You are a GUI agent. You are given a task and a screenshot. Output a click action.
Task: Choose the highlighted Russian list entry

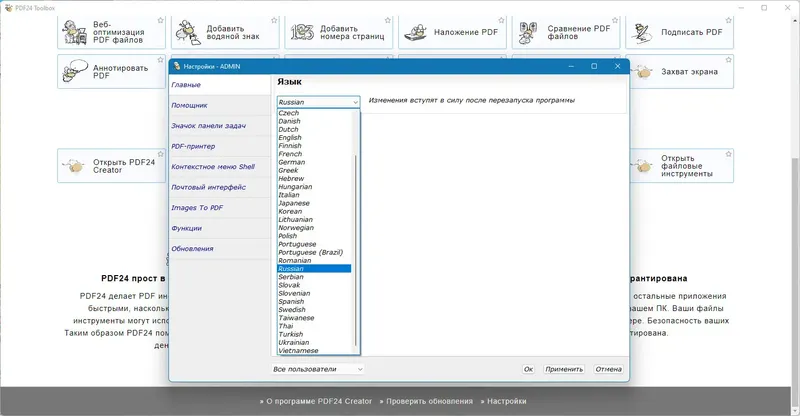point(314,268)
